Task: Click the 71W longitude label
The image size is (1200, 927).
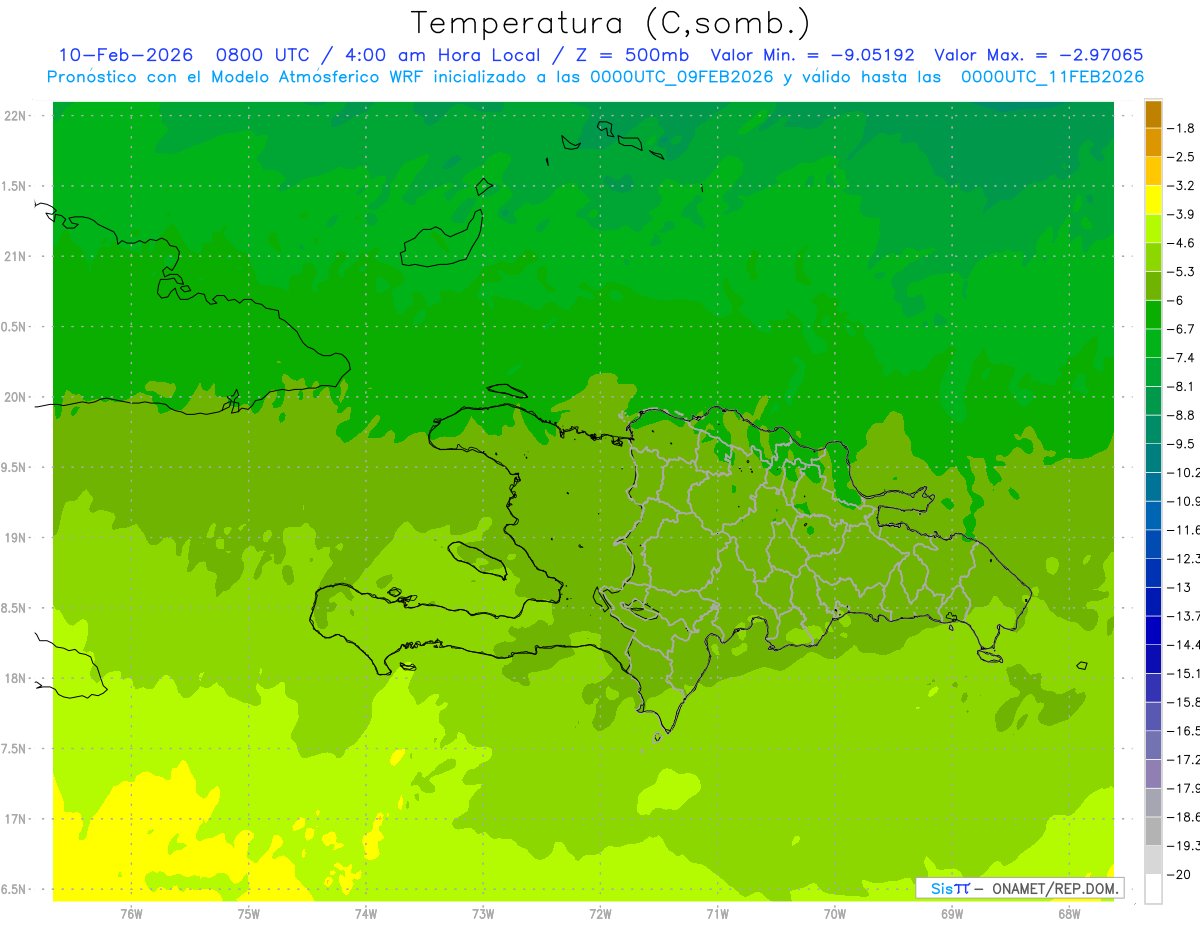Action: tap(717, 914)
